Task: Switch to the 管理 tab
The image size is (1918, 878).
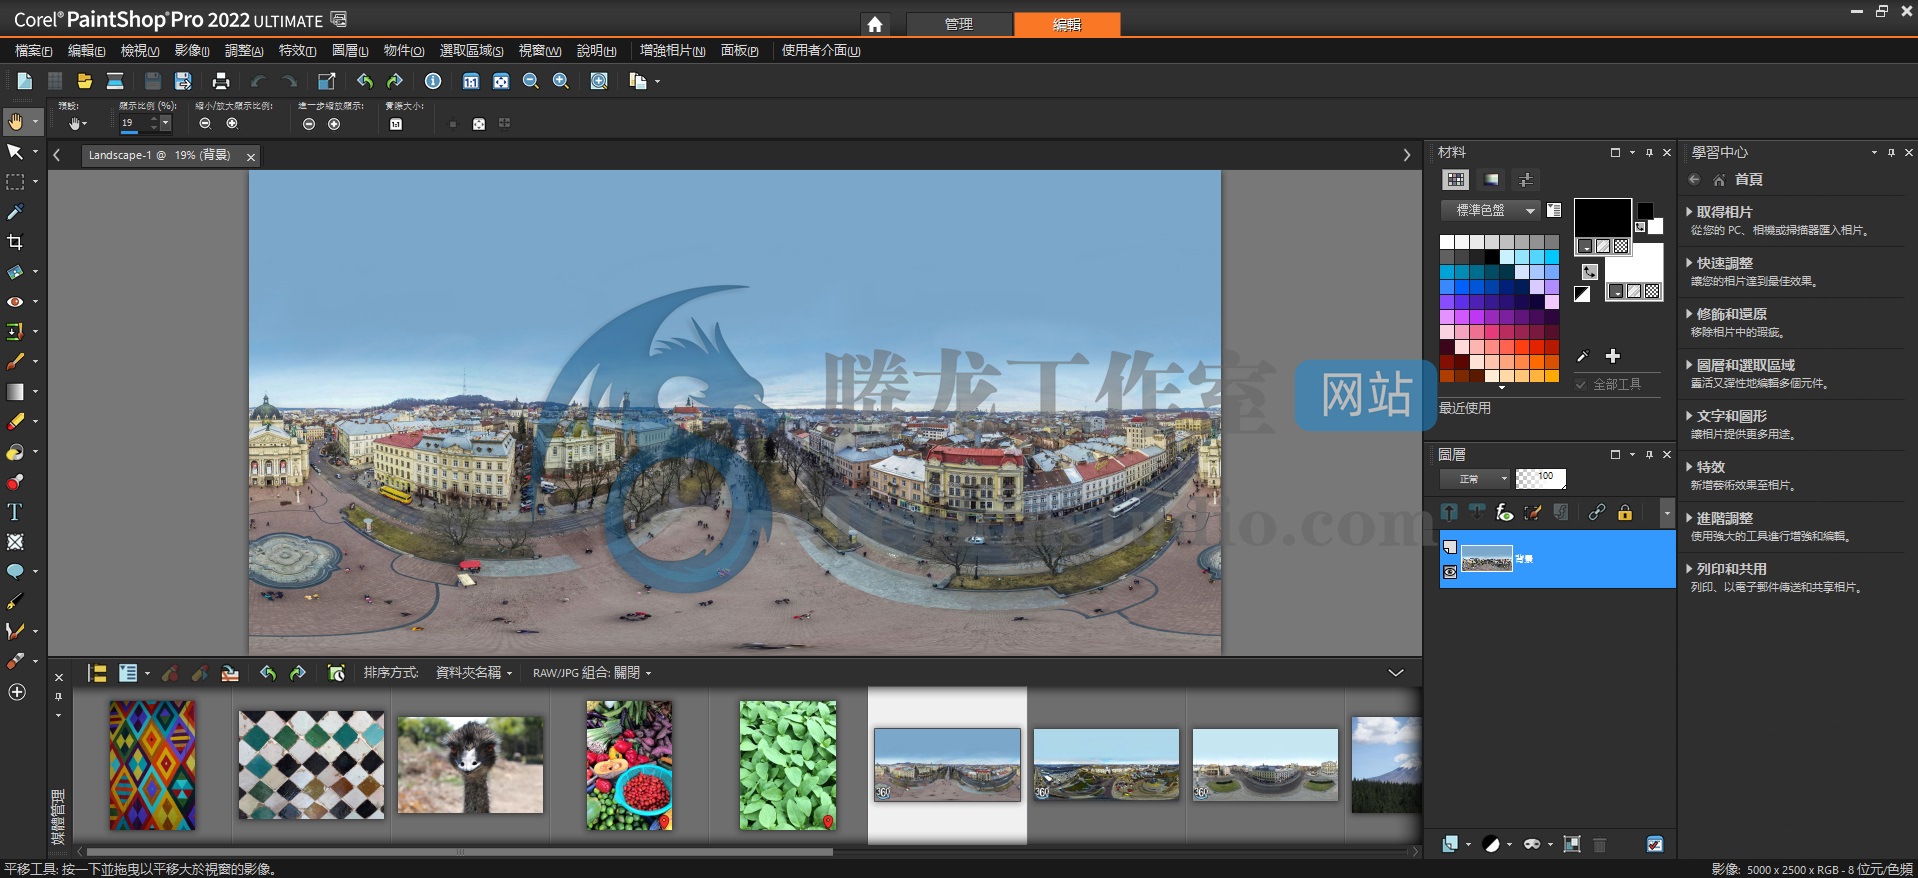Action: 959,24
